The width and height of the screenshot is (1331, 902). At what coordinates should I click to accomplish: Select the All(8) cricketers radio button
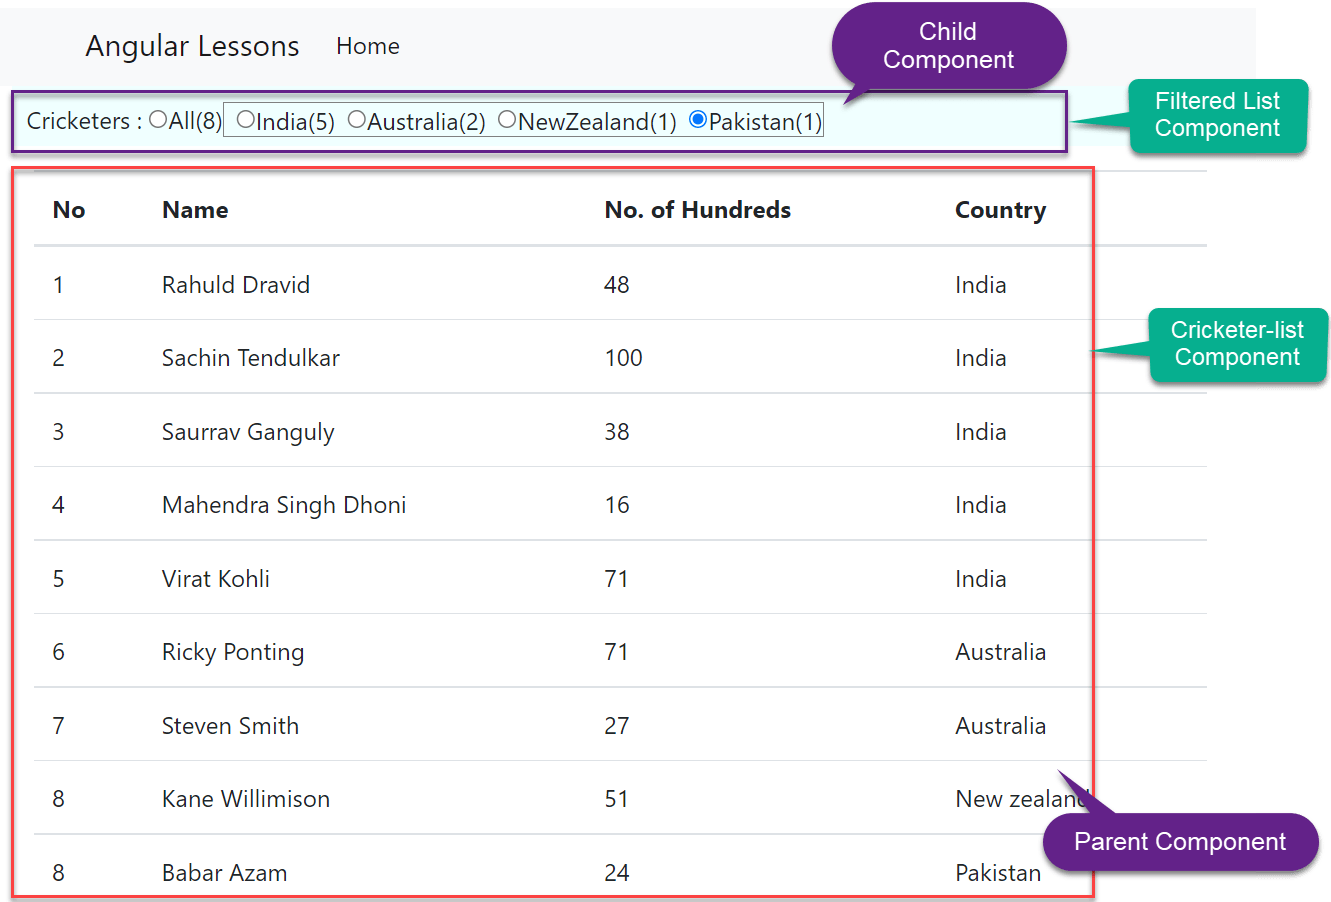point(157,119)
